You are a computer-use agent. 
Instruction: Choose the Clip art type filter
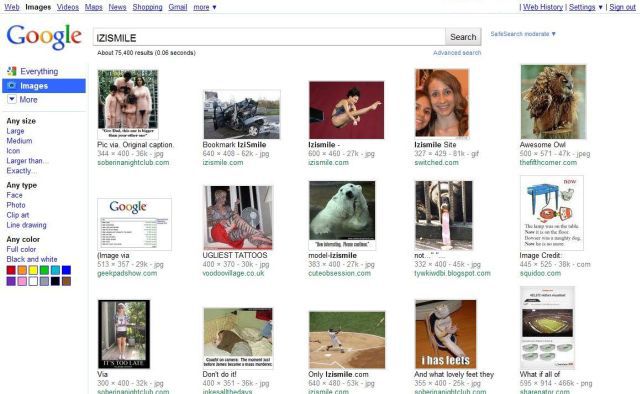pos(18,215)
